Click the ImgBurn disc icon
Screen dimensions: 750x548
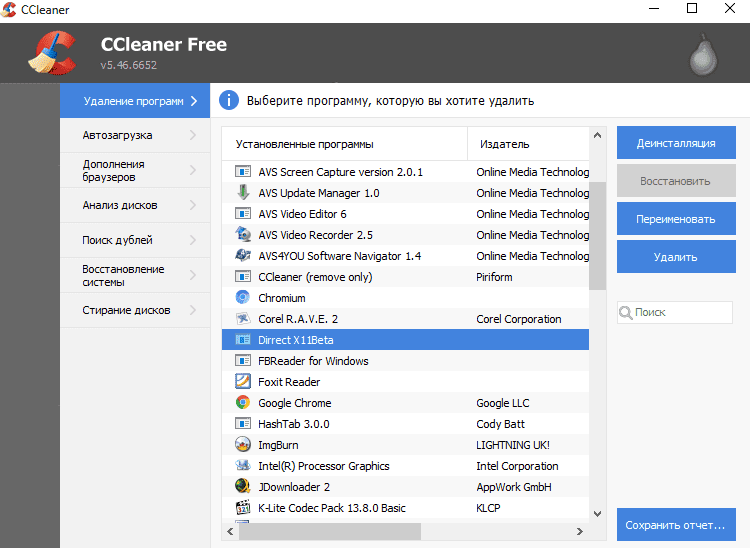pyautogui.click(x=243, y=444)
